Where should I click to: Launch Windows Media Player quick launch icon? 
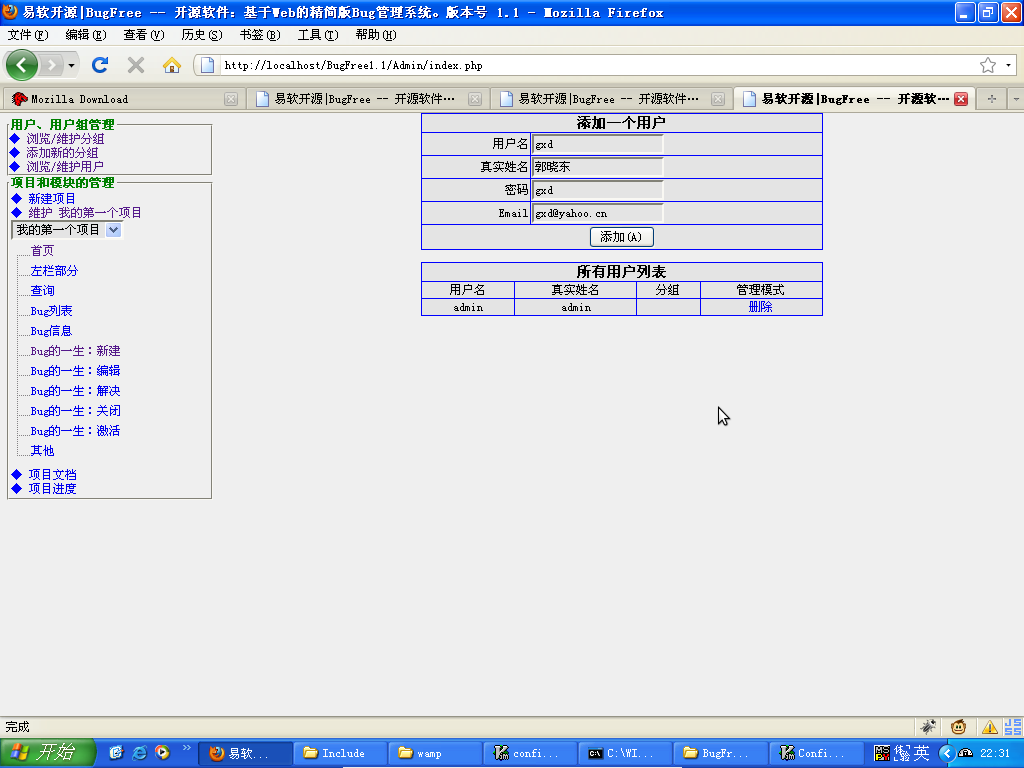162,753
